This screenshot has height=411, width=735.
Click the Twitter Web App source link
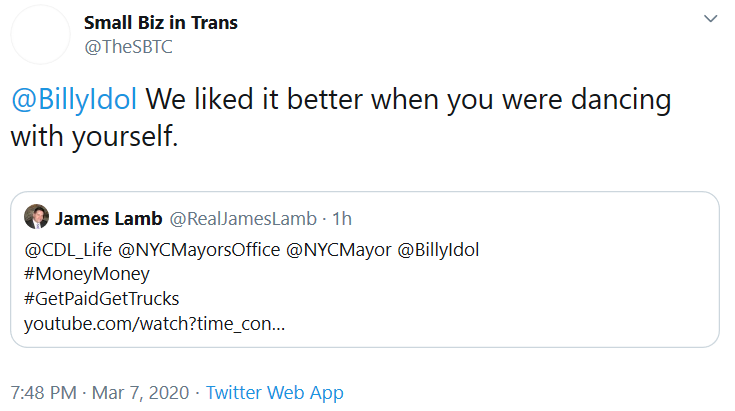274,392
